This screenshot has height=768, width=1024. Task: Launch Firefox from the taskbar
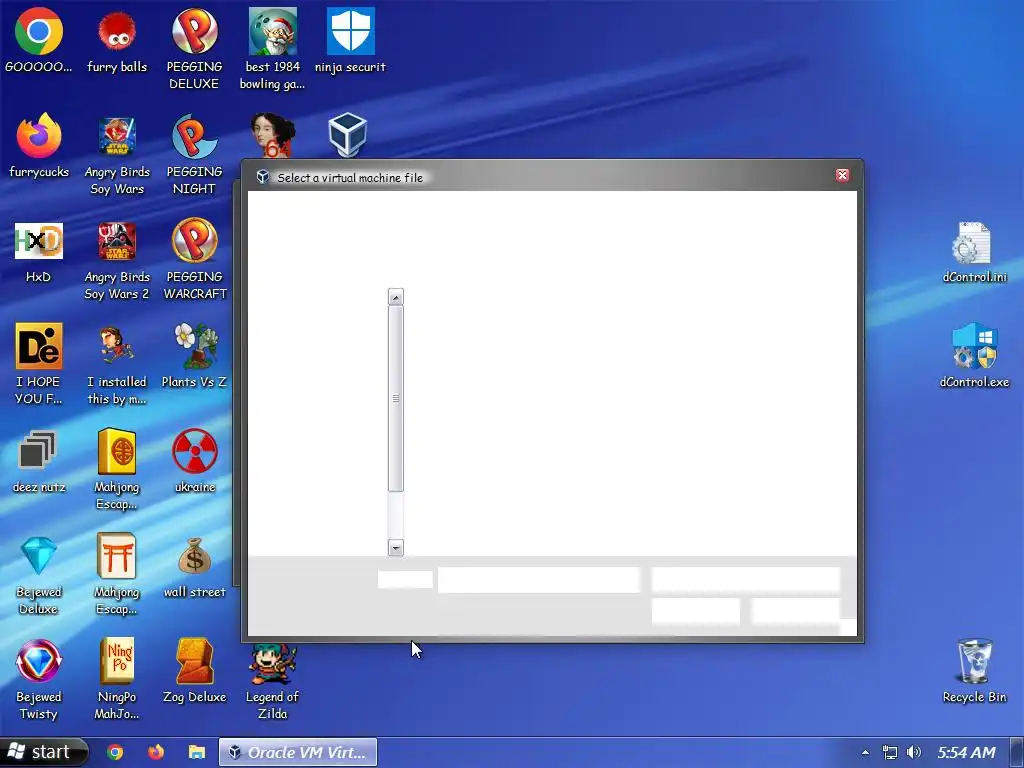pos(155,752)
